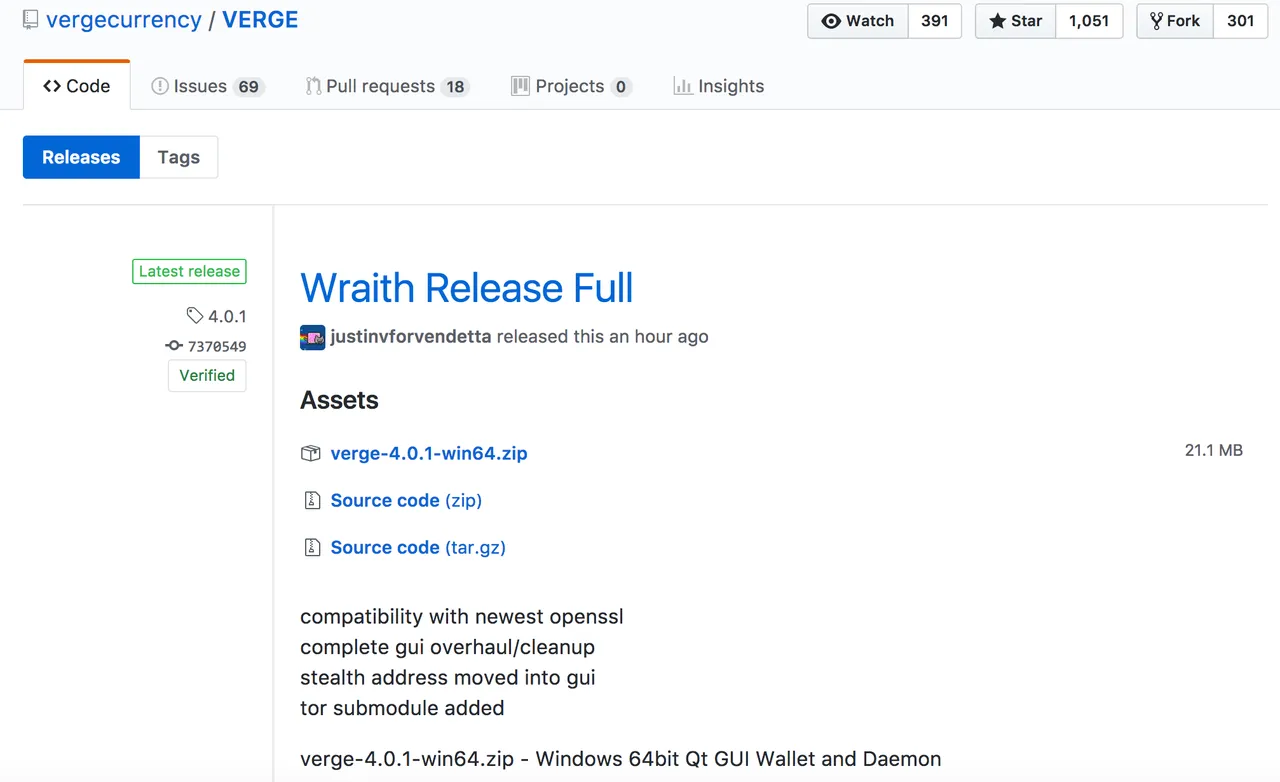Open the Issues tab
This screenshot has height=782, width=1280.
pyautogui.click(x=207, y=86)
